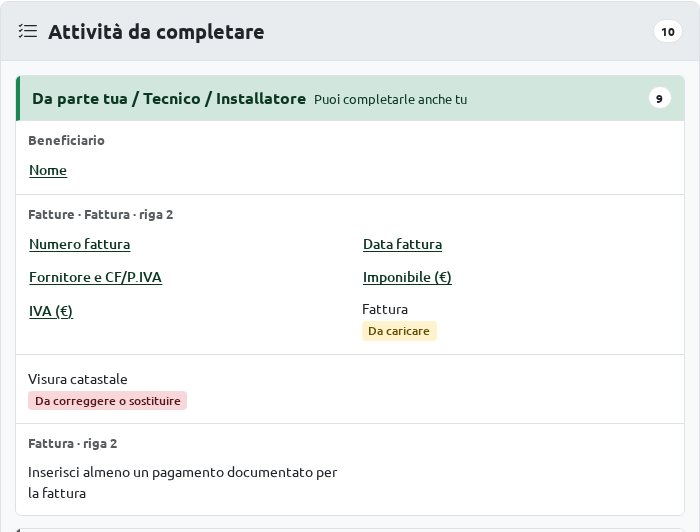Click the Attività da completare heading
Viewport: 700px width, 532px height.
[x=156, y=32]
